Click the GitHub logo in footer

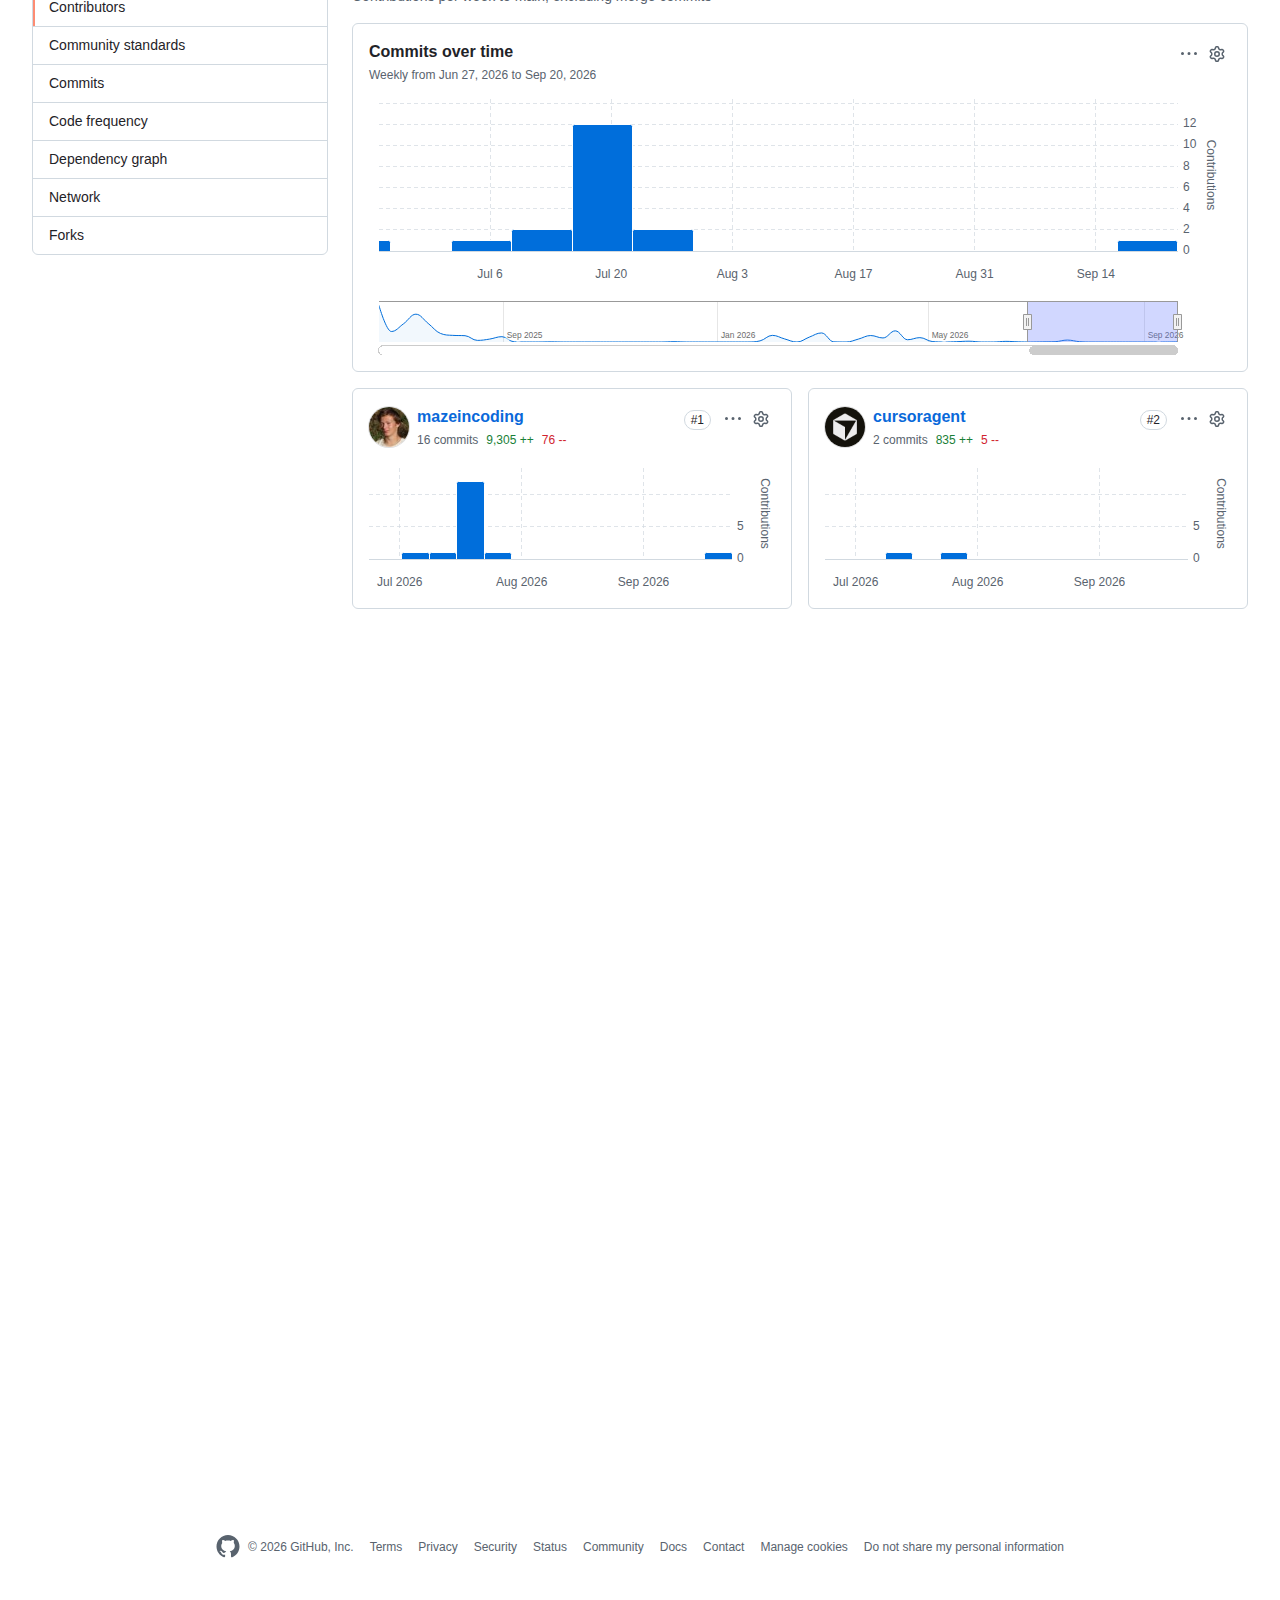pyautogui.click(x=228, y=1547)
